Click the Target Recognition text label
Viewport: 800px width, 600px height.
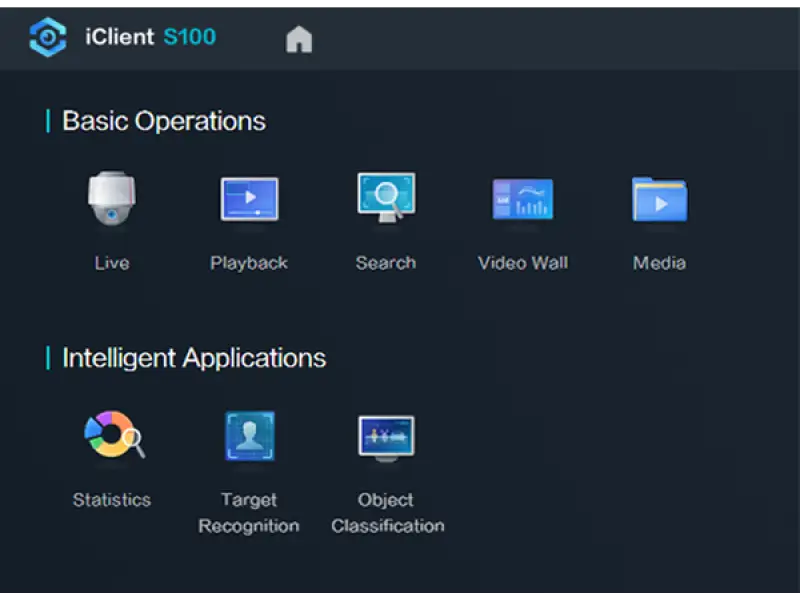(249, 513)
